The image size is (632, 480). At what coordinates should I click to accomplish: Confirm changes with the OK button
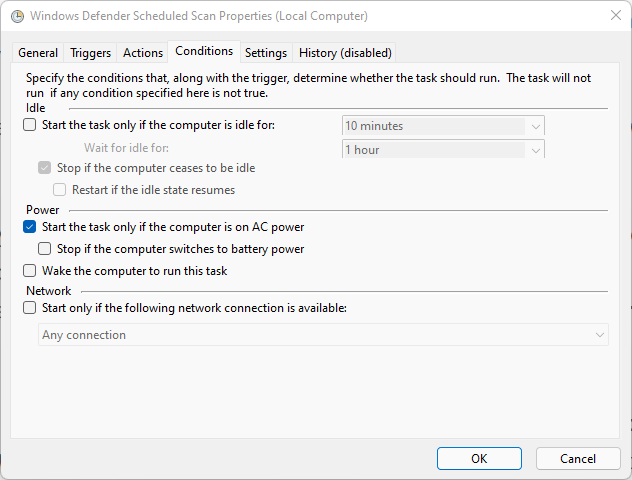click(479, 459)
